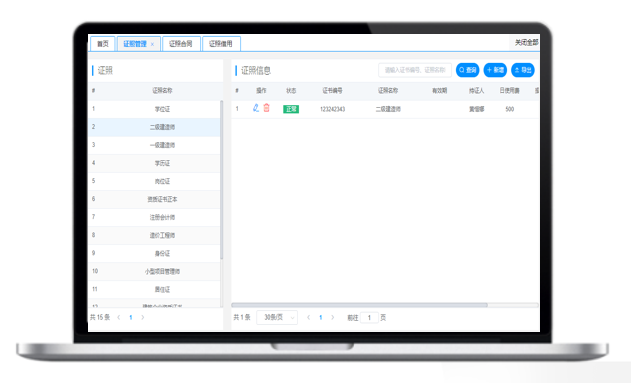The height and width of the screenshot is (383, 631).
Task: Close the 证照管理 tab with its x
Action: [153, 44]
